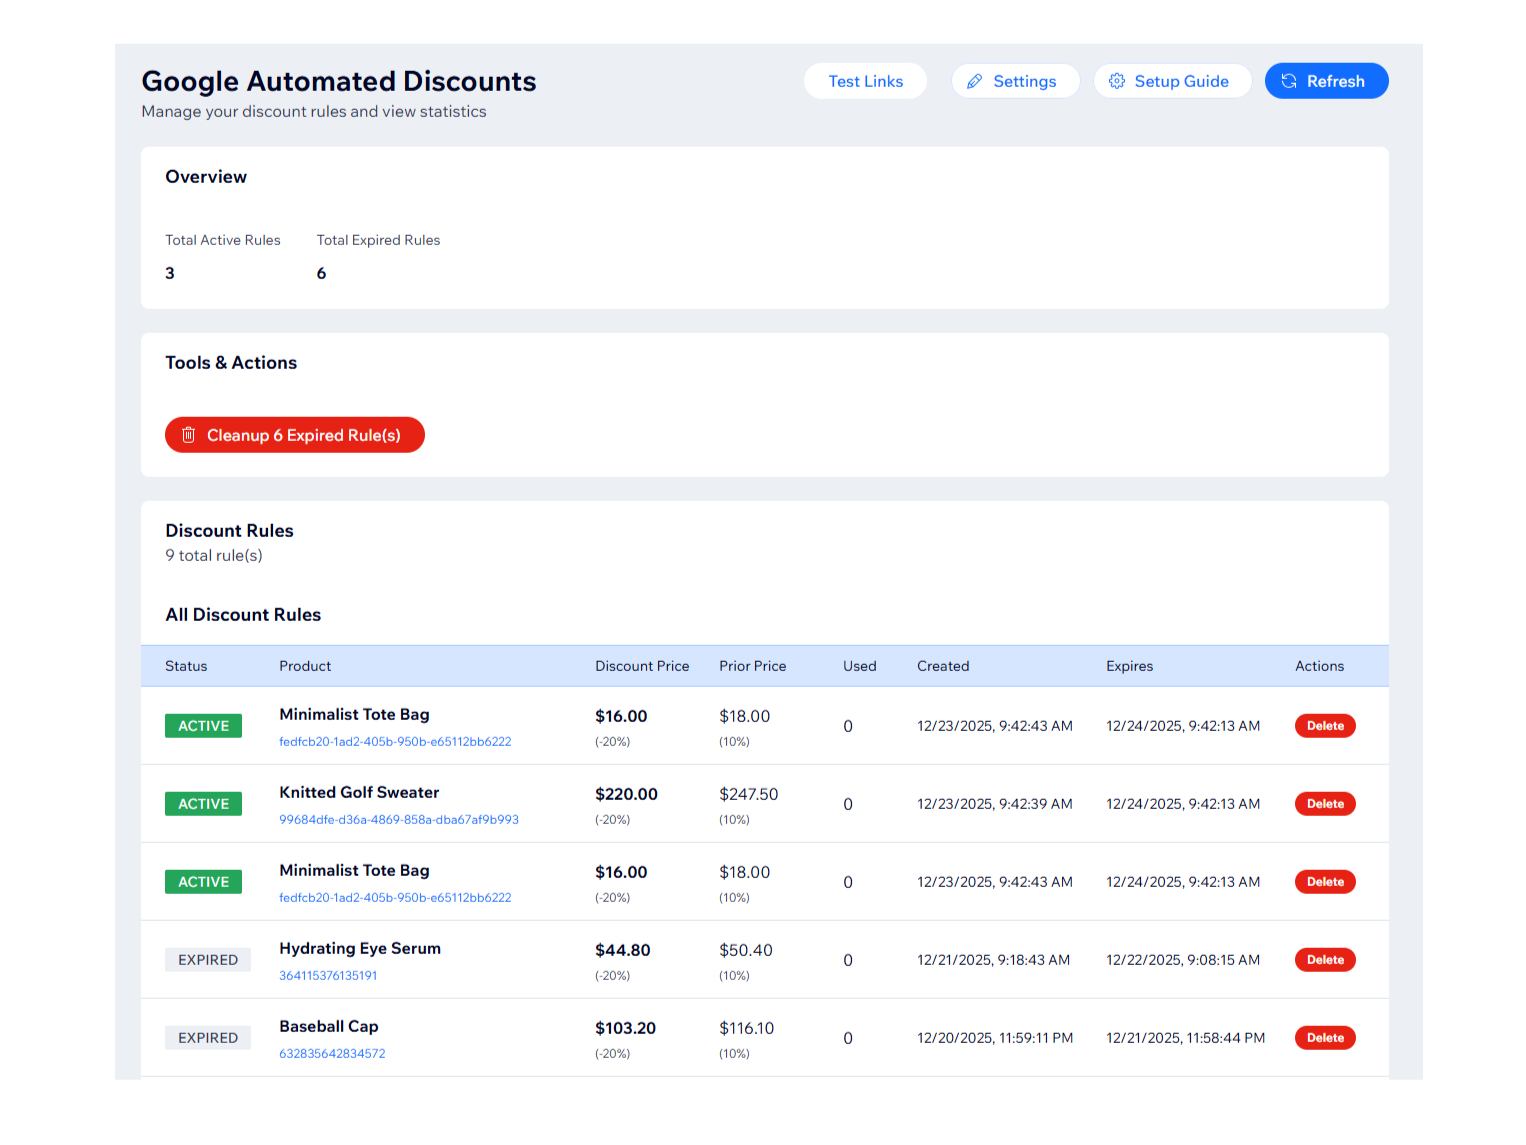Screen dimensions: 1526x1145
Task: Open Hydrating Eye Serum product ID link
Action: click(x=328, y=976)
